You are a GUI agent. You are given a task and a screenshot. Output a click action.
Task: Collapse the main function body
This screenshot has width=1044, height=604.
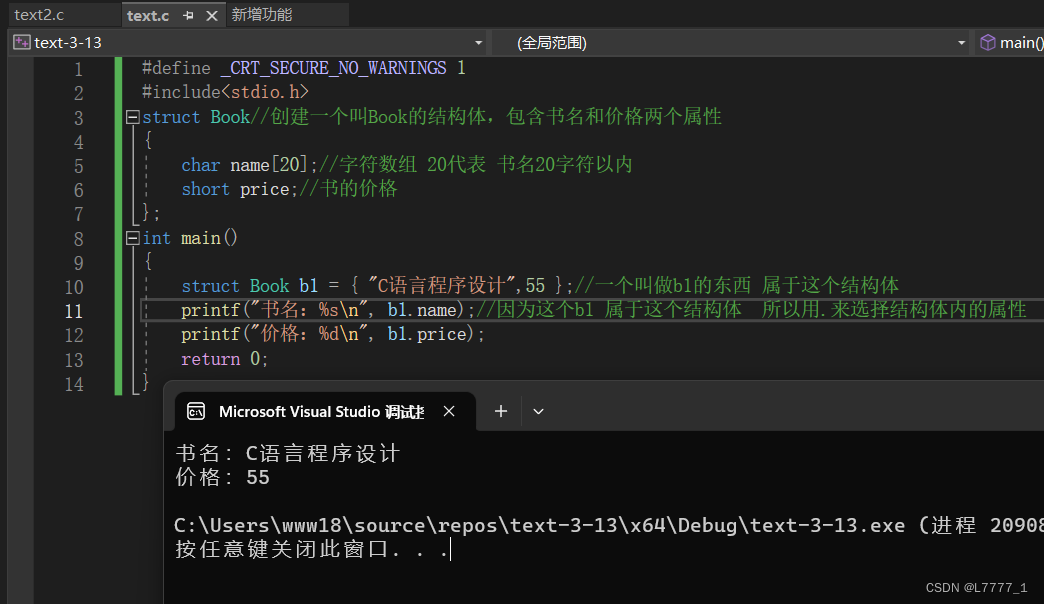[x=132, y=238]
